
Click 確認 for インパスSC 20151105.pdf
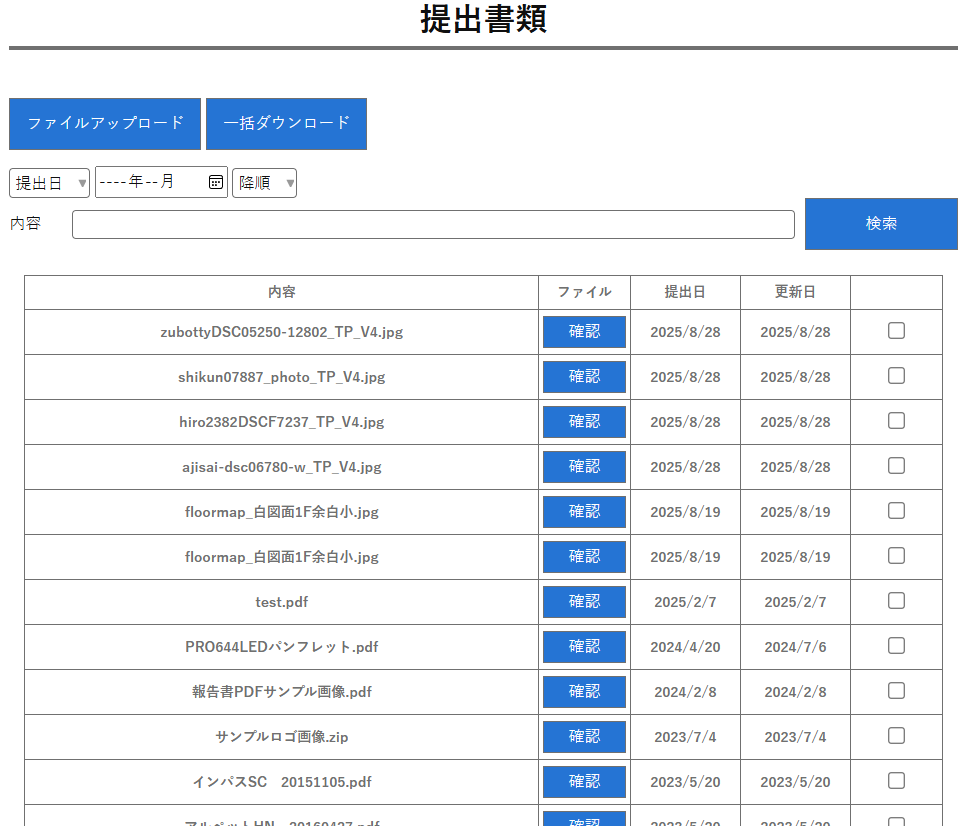tap(584, 782)
